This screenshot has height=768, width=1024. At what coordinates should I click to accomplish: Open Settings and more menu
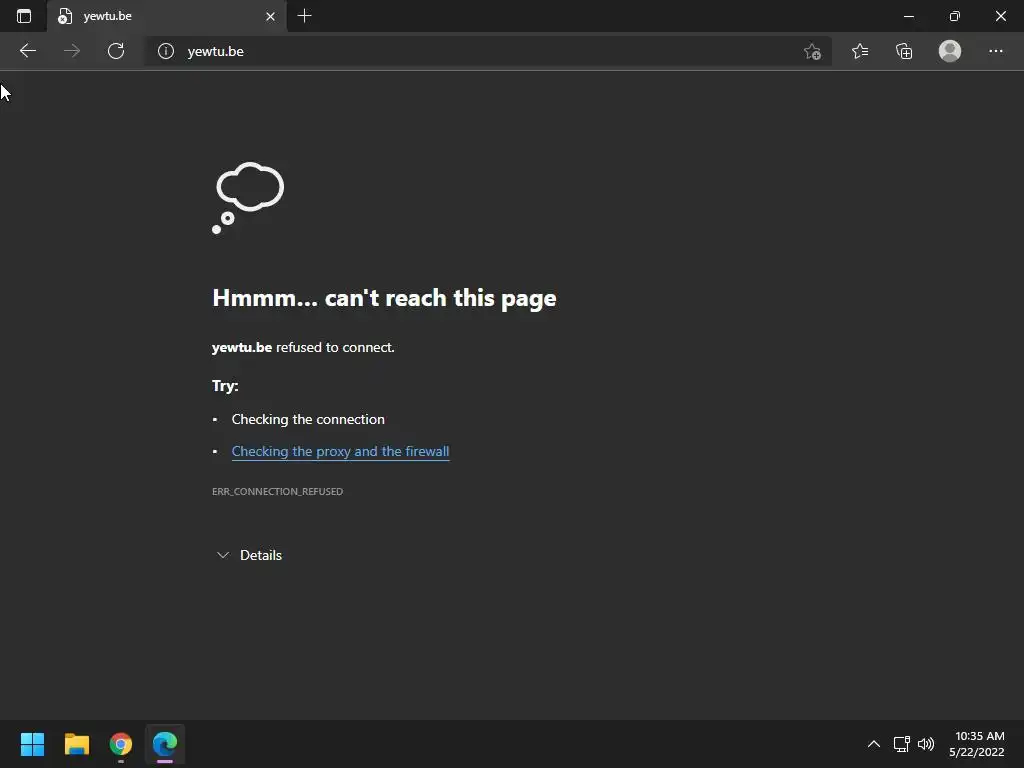[995, 51]
